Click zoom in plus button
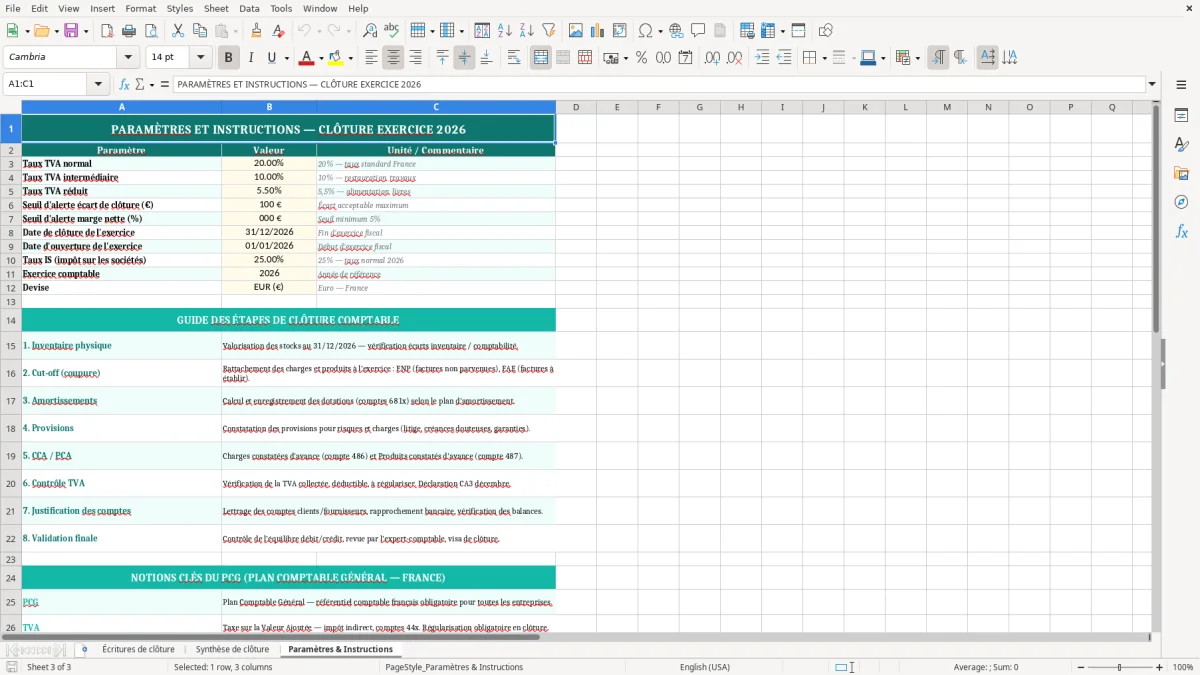 point(1160,667)
